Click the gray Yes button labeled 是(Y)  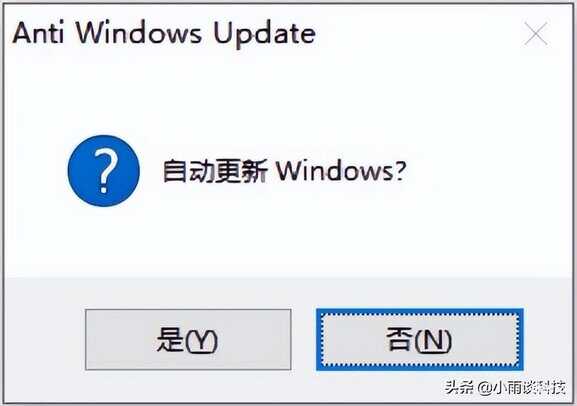[188, 339]
